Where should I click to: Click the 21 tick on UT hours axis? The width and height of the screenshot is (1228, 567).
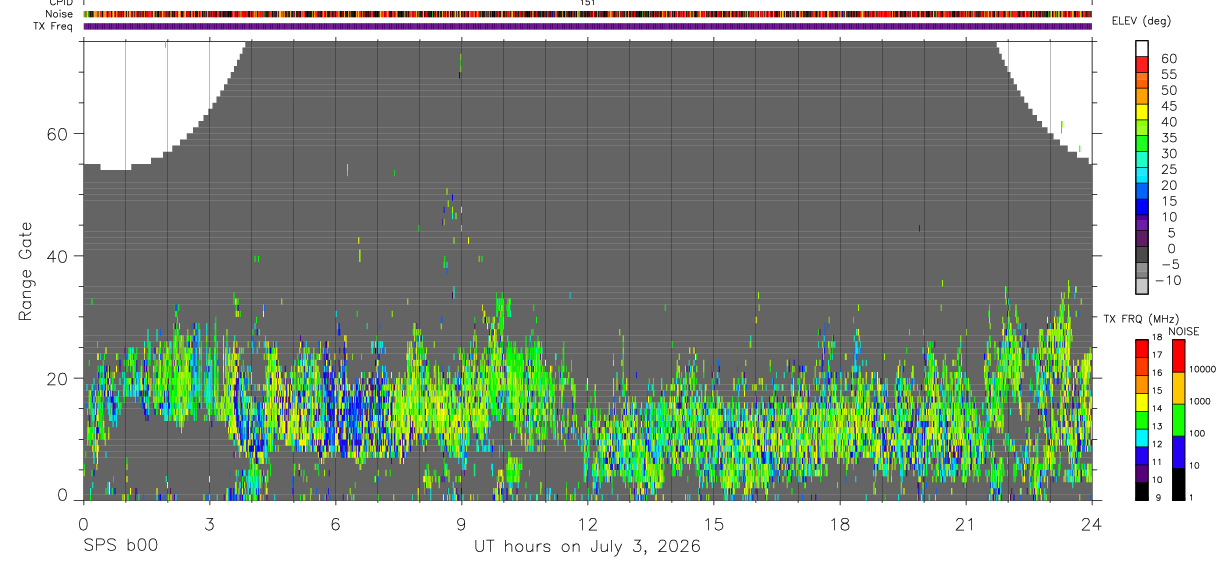966,523
